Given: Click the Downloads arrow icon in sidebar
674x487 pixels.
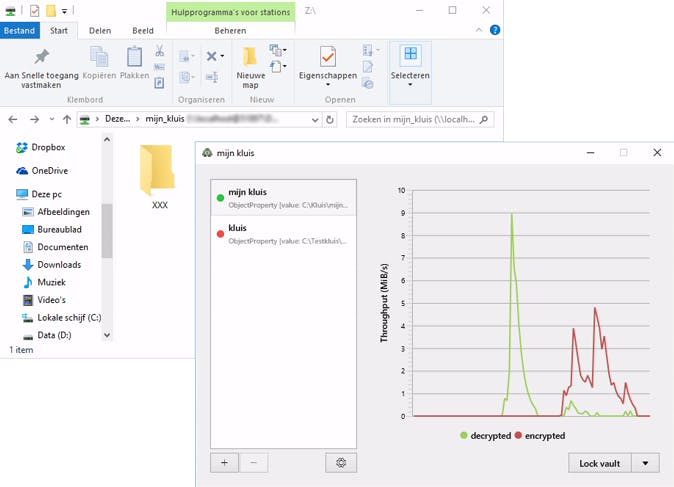Looking at the screenshot, I should (x=28, y=265).
